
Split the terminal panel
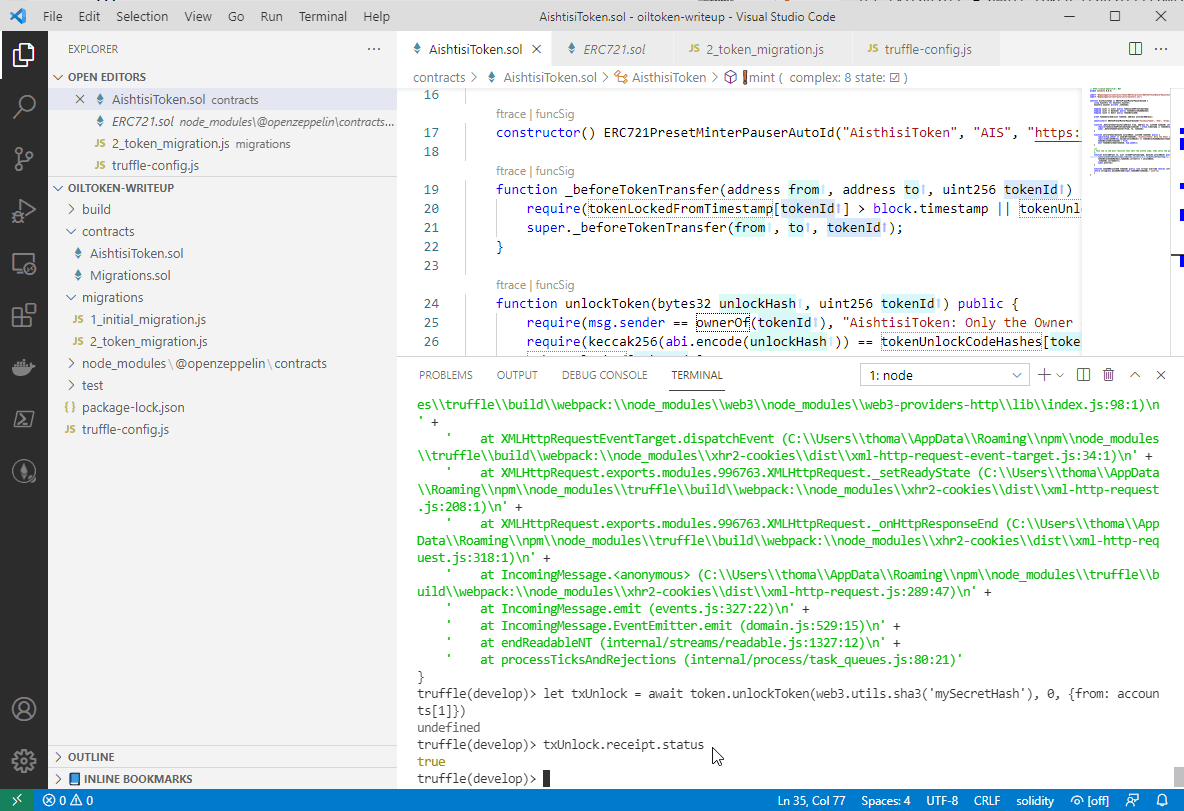1083,375
